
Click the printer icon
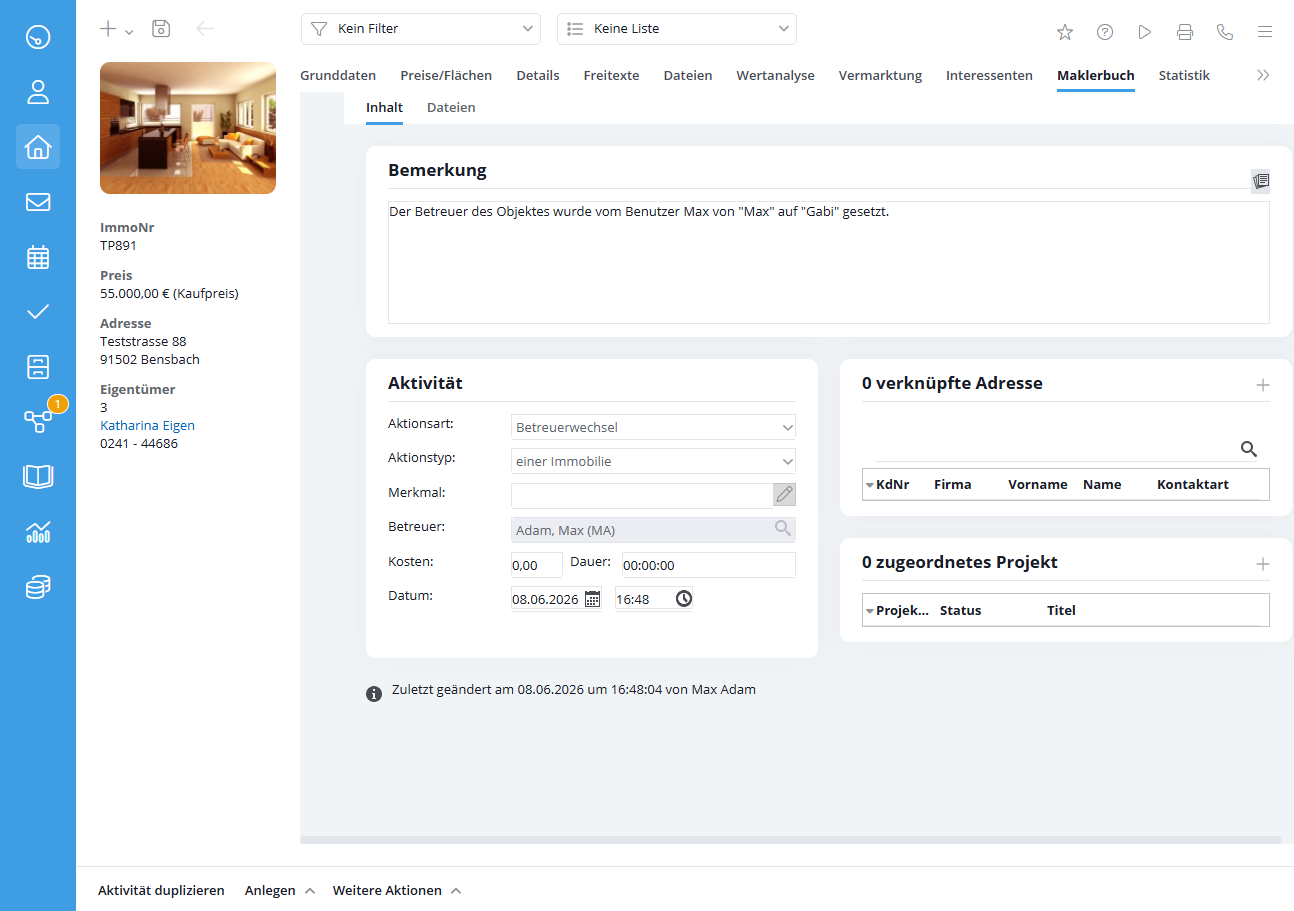[x=1185, y=32]
